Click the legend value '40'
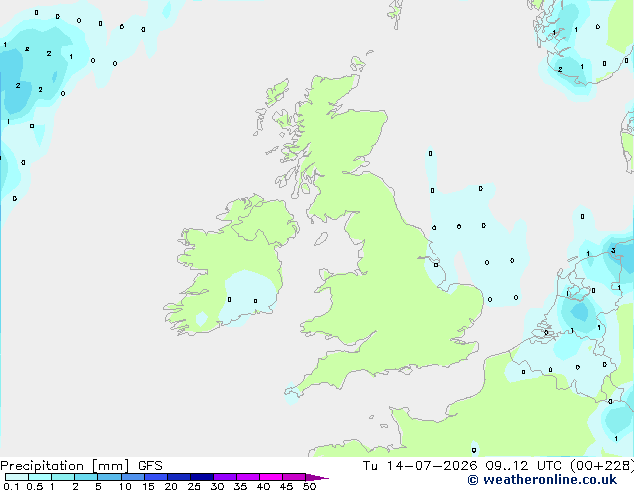This screenshot has height=490, width=634. click(x=263, y=486)
